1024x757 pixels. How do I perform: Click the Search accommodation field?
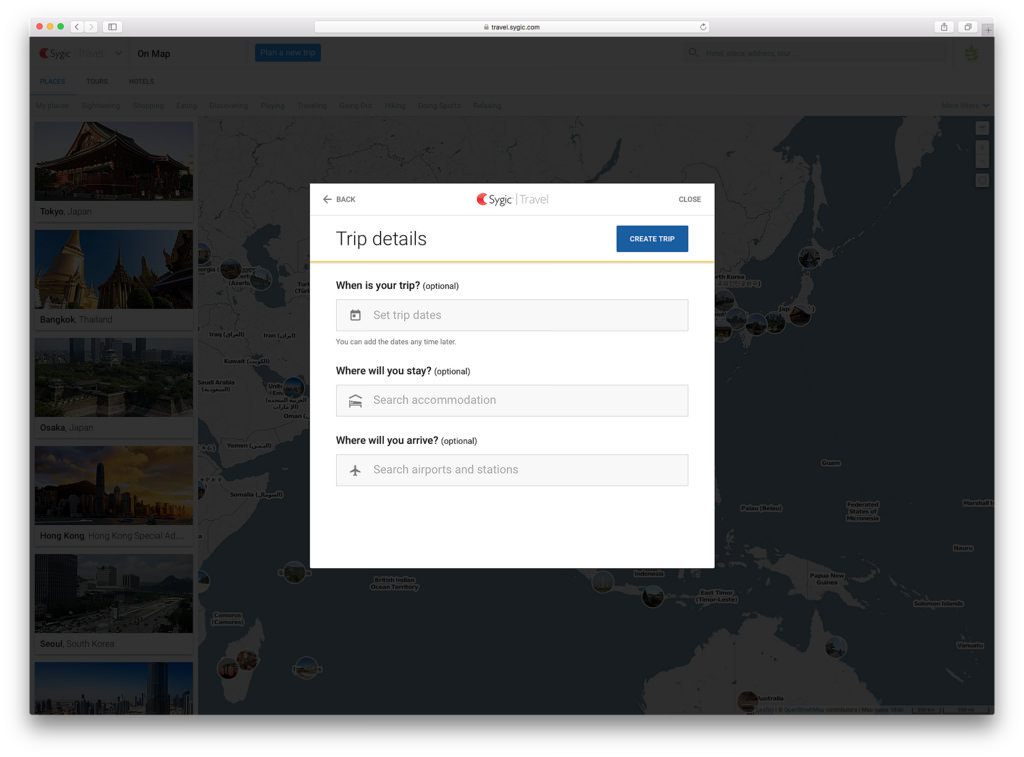(x=512, y=400)
